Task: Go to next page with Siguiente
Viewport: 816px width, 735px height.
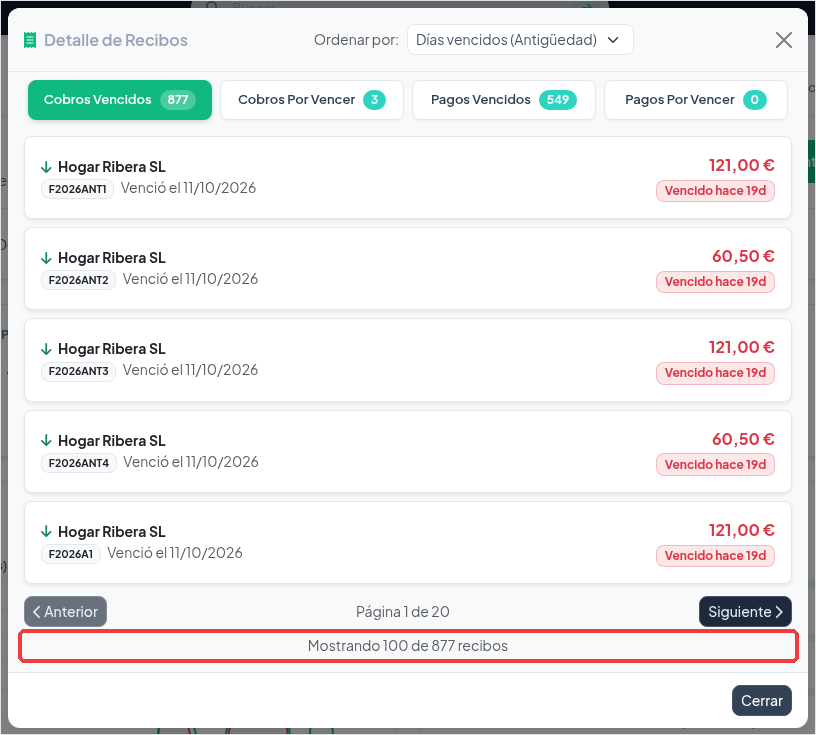Action: tap(745, 612)
